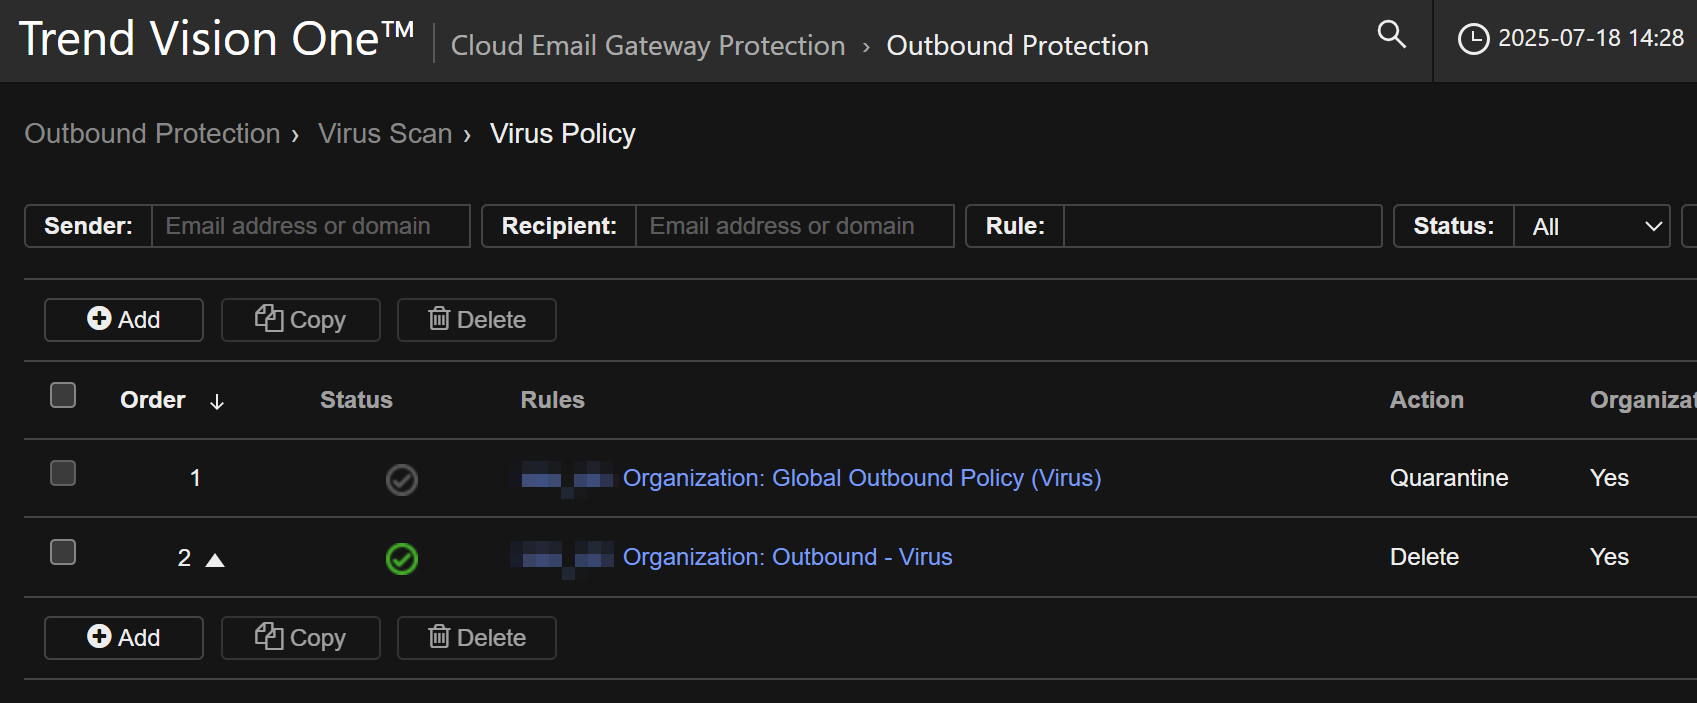This screenshot has width=1697, height=703.
Task: Click into the Sender email filter field
Action: tap(310, 226)
